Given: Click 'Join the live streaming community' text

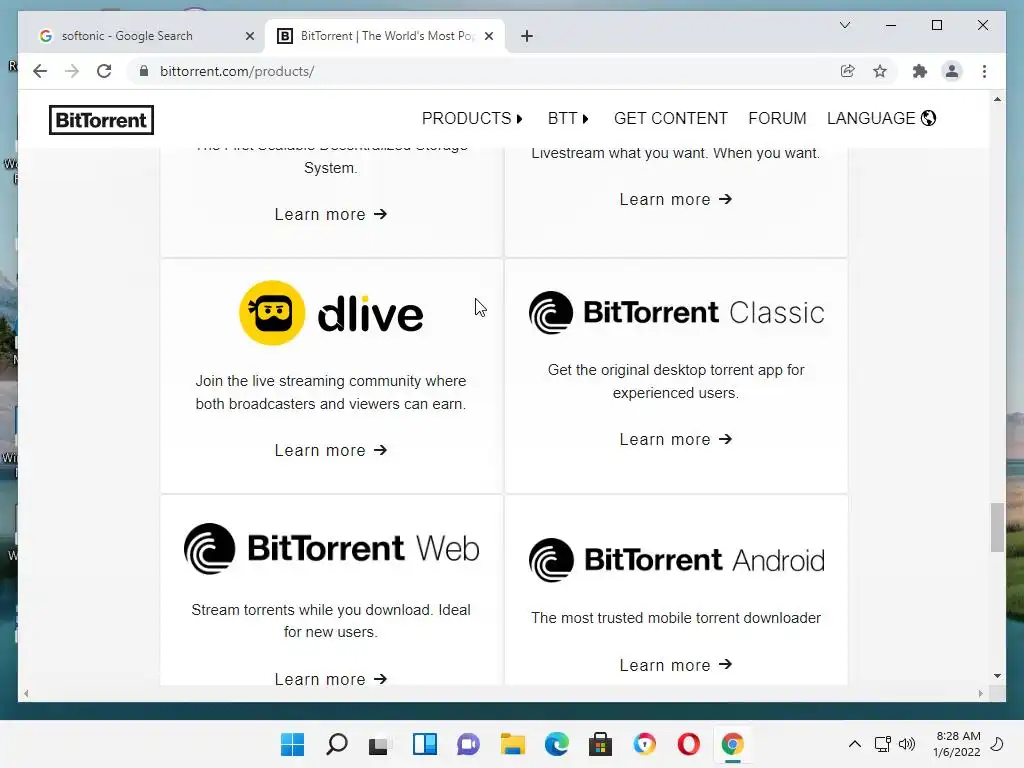Looking at the screenshot, I should coord(330,392).
